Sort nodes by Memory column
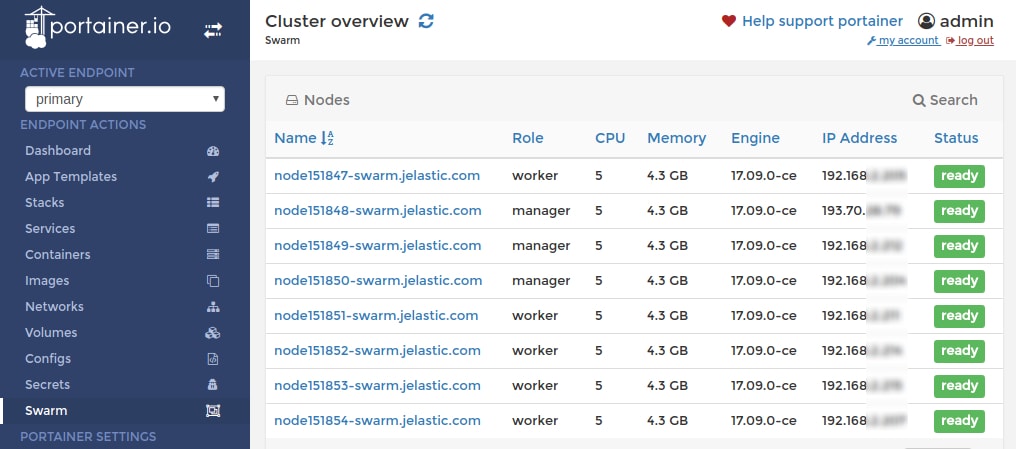Viewport: 1016px width, 449px height. 676,138
